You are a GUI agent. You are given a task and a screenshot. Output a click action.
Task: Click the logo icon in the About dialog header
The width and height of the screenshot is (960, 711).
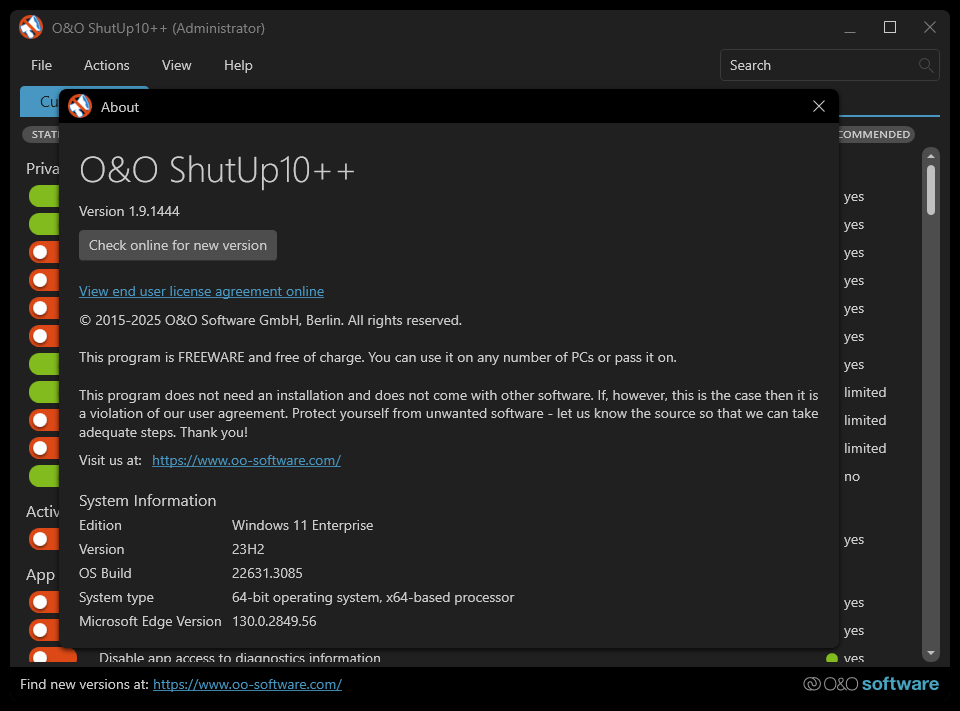coord(80,107)
